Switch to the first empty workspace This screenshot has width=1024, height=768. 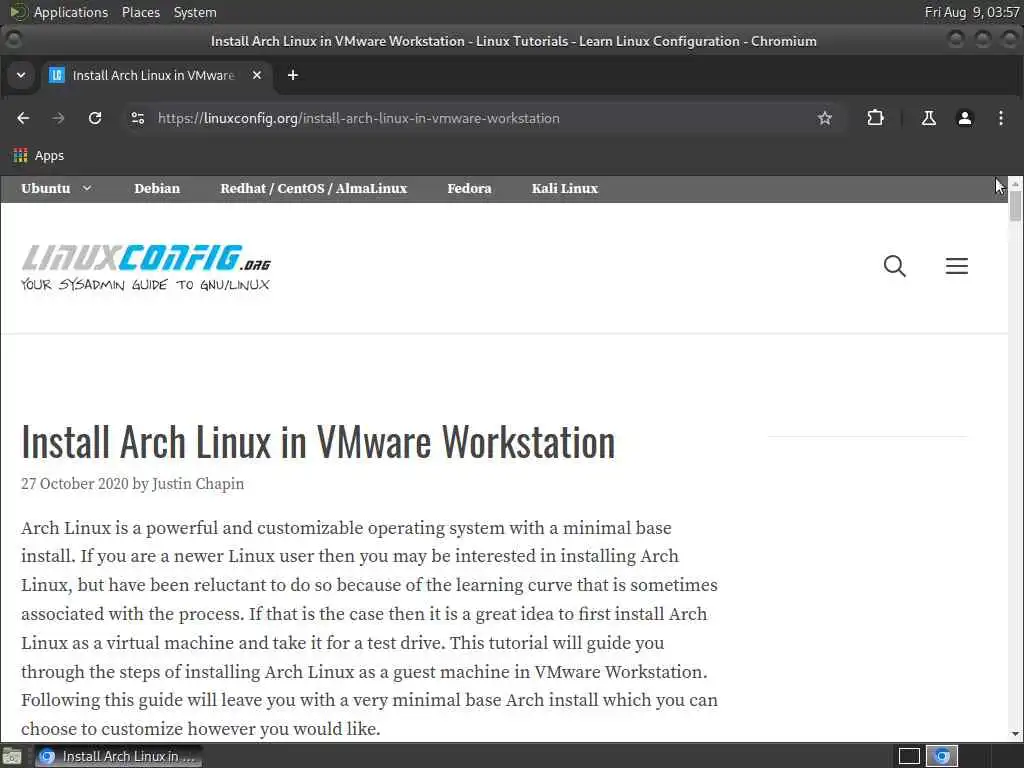coord(909,756)
